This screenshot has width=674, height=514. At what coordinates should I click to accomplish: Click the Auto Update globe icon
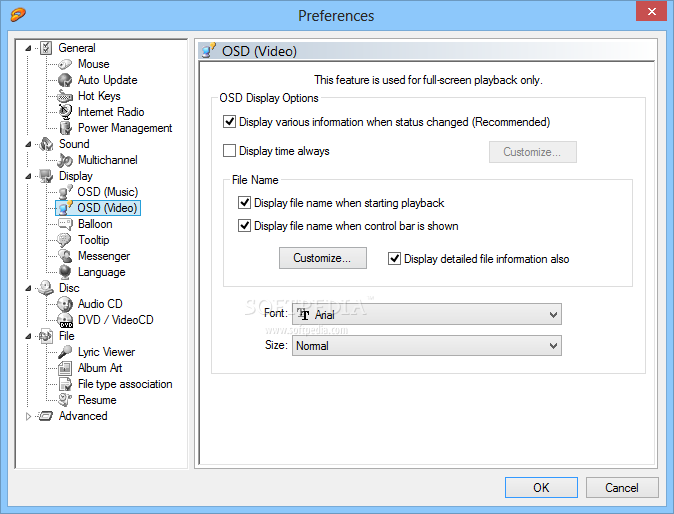tap(65, 80)
